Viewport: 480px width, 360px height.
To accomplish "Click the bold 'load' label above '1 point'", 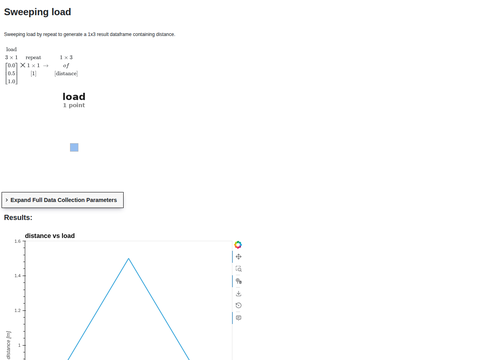I will pyautogui.click(x=74, y=97).
